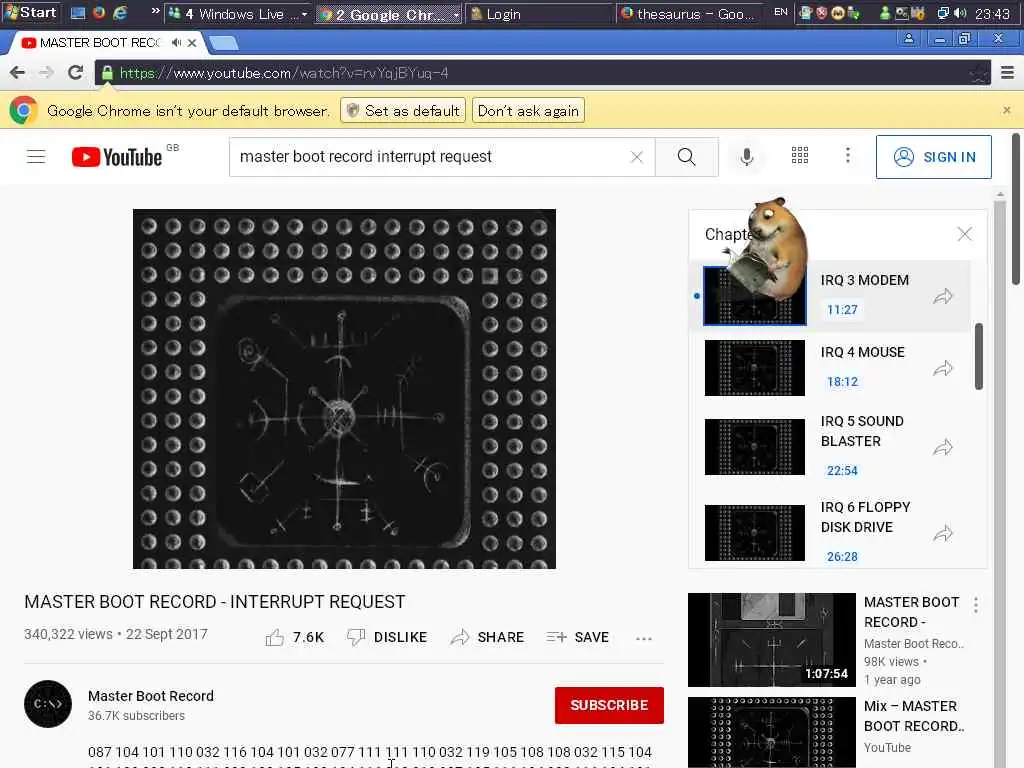Open Master Boot Record channel avatar
Image resolution: width=1024 pixels, height=768 pixels.
[48, 704]
